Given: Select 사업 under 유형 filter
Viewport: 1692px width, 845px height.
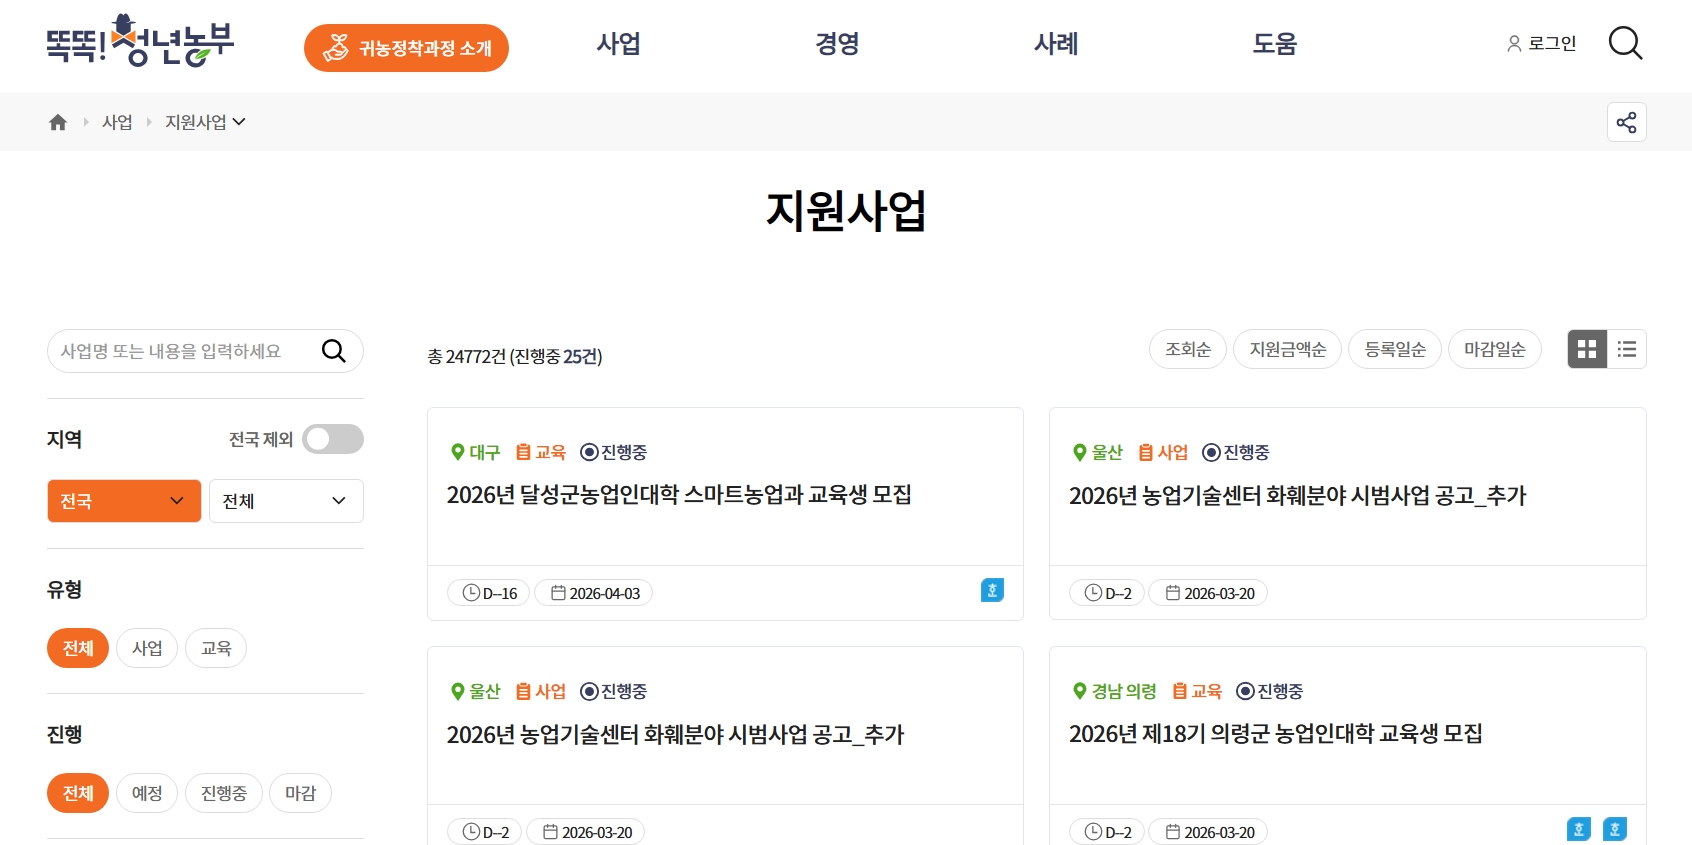Looking at the screenshot, I should click(147, 648).
